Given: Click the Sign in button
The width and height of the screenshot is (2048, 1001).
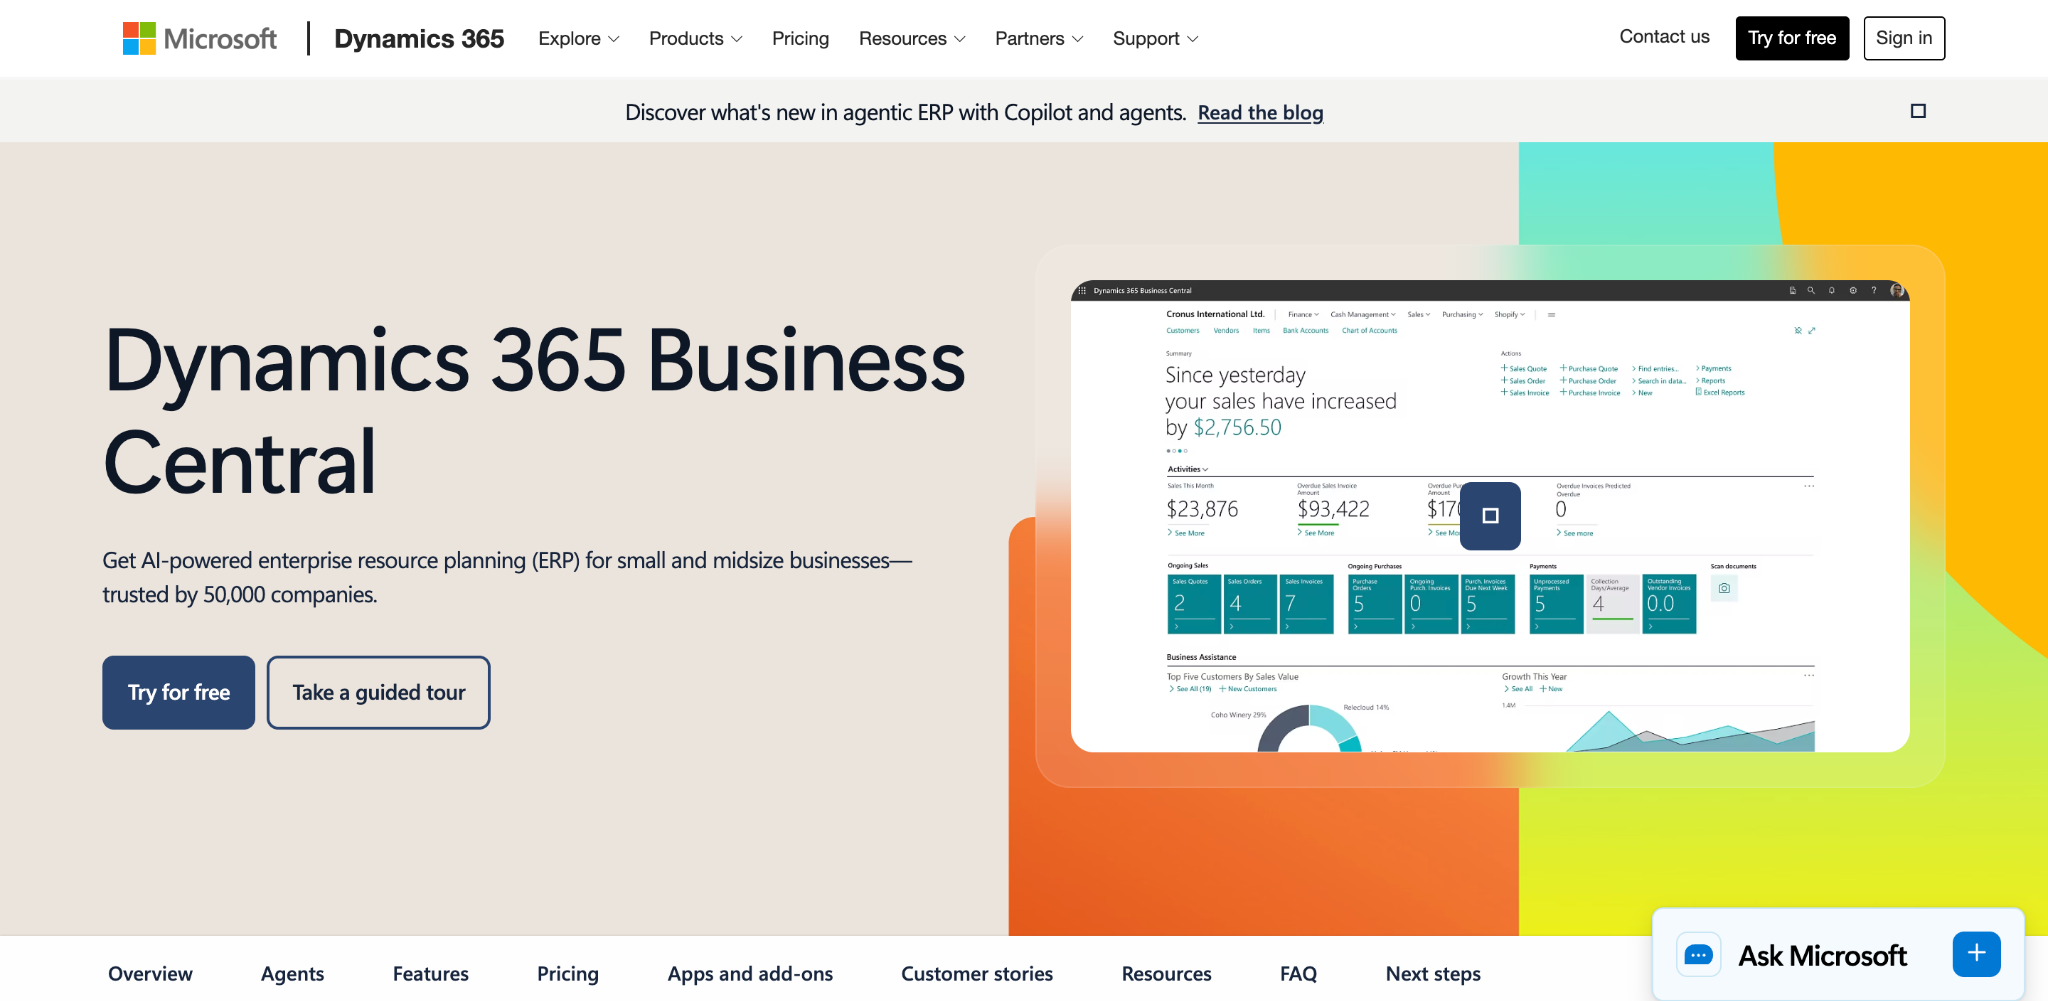Looking at the screenshot, I should (x=1904, y=38).
